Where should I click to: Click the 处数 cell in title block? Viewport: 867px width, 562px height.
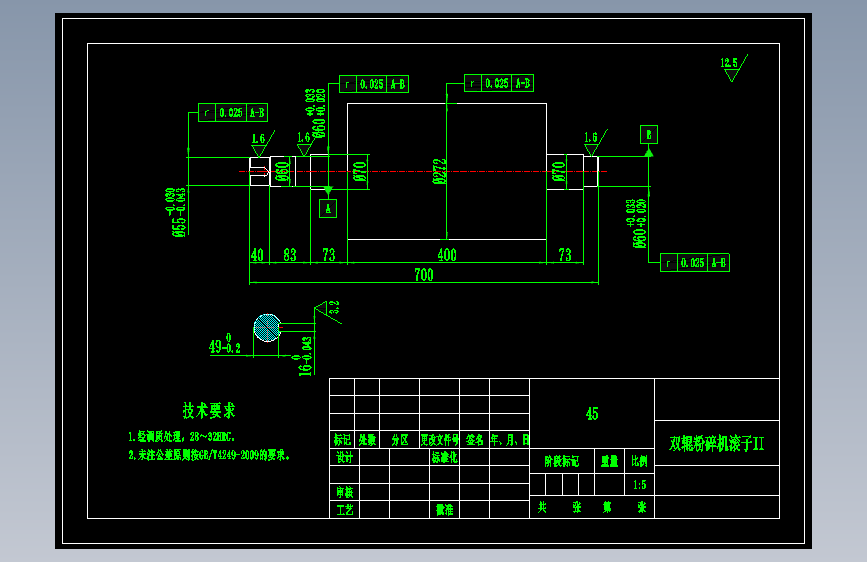tap(367, 440)
